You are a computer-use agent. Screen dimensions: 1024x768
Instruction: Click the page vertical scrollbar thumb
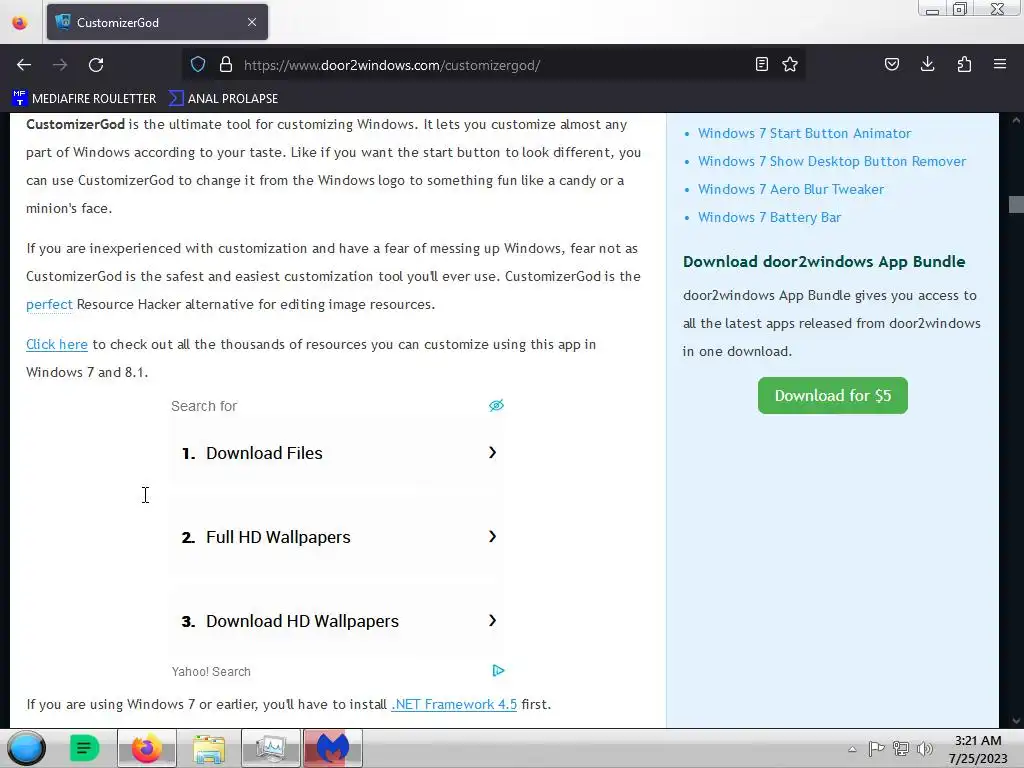click(1016, 204)
